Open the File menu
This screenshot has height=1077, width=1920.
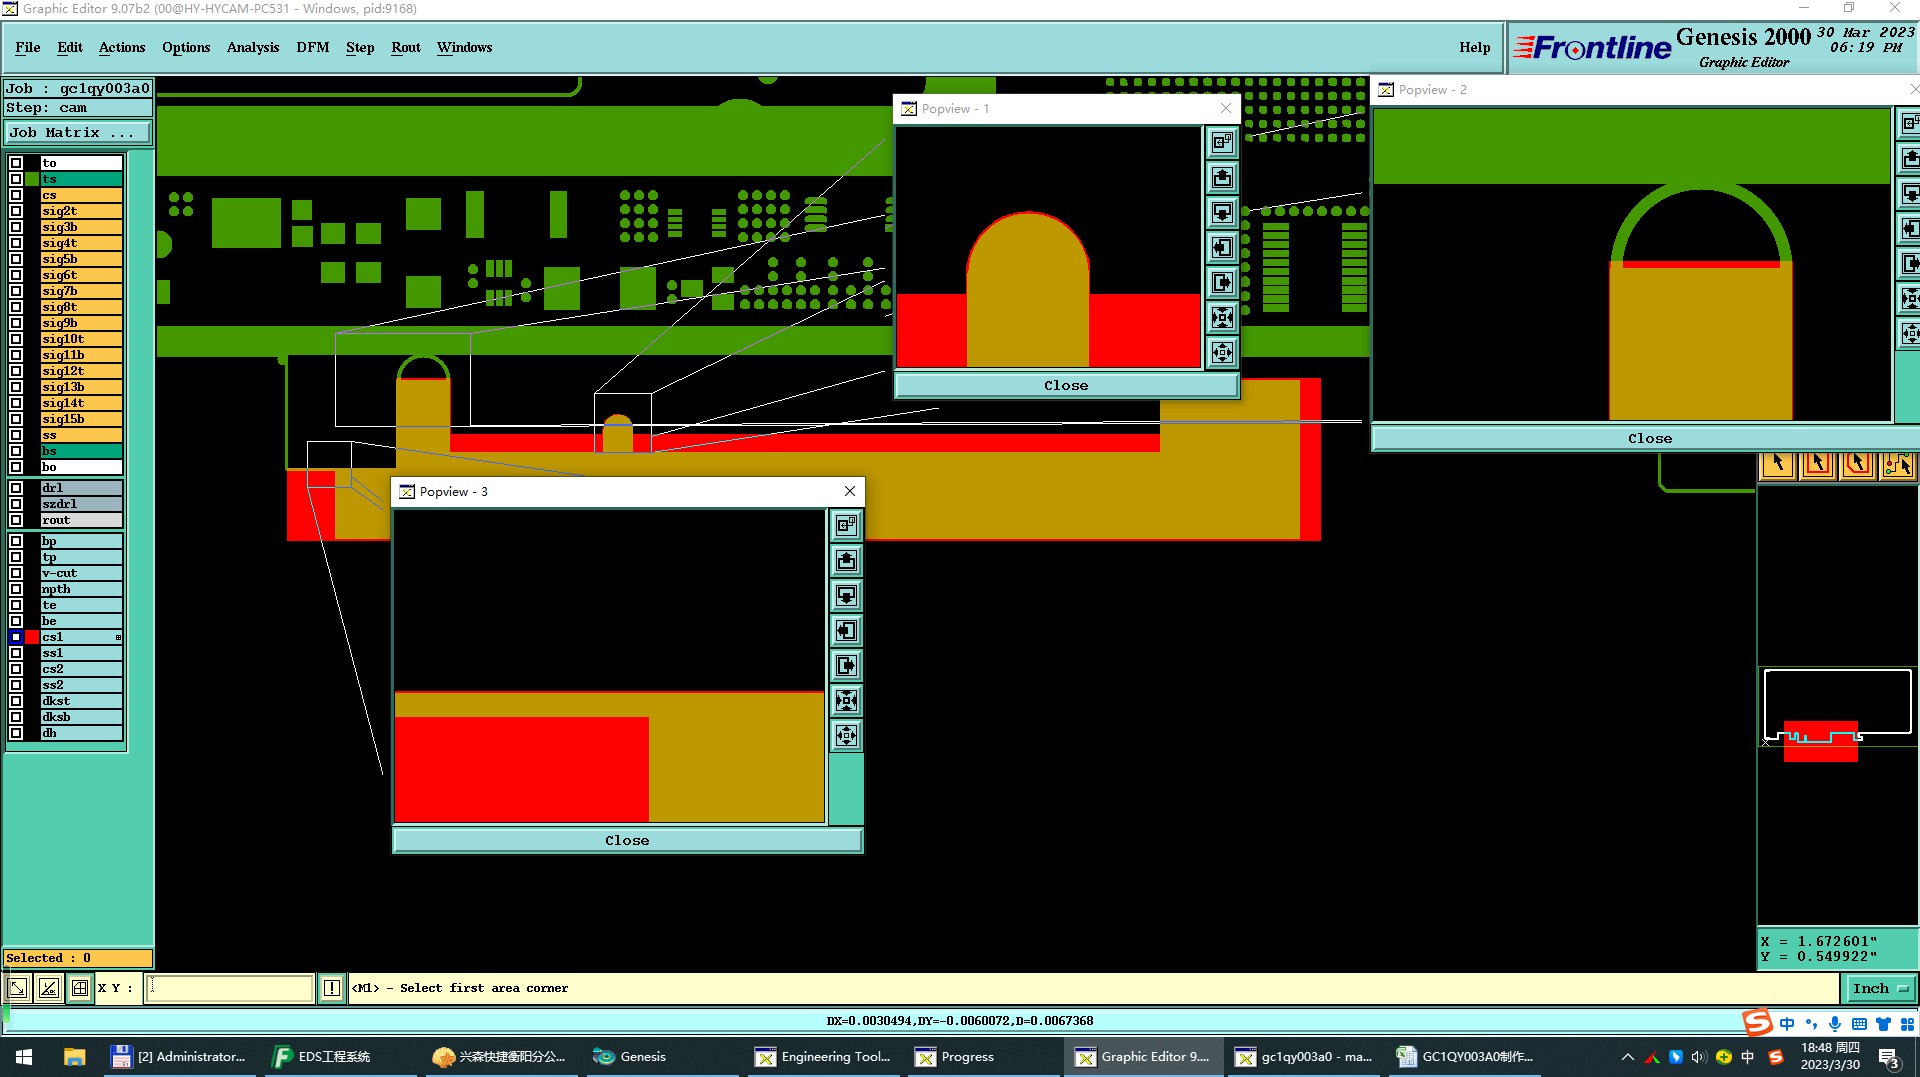pos(28,47)
